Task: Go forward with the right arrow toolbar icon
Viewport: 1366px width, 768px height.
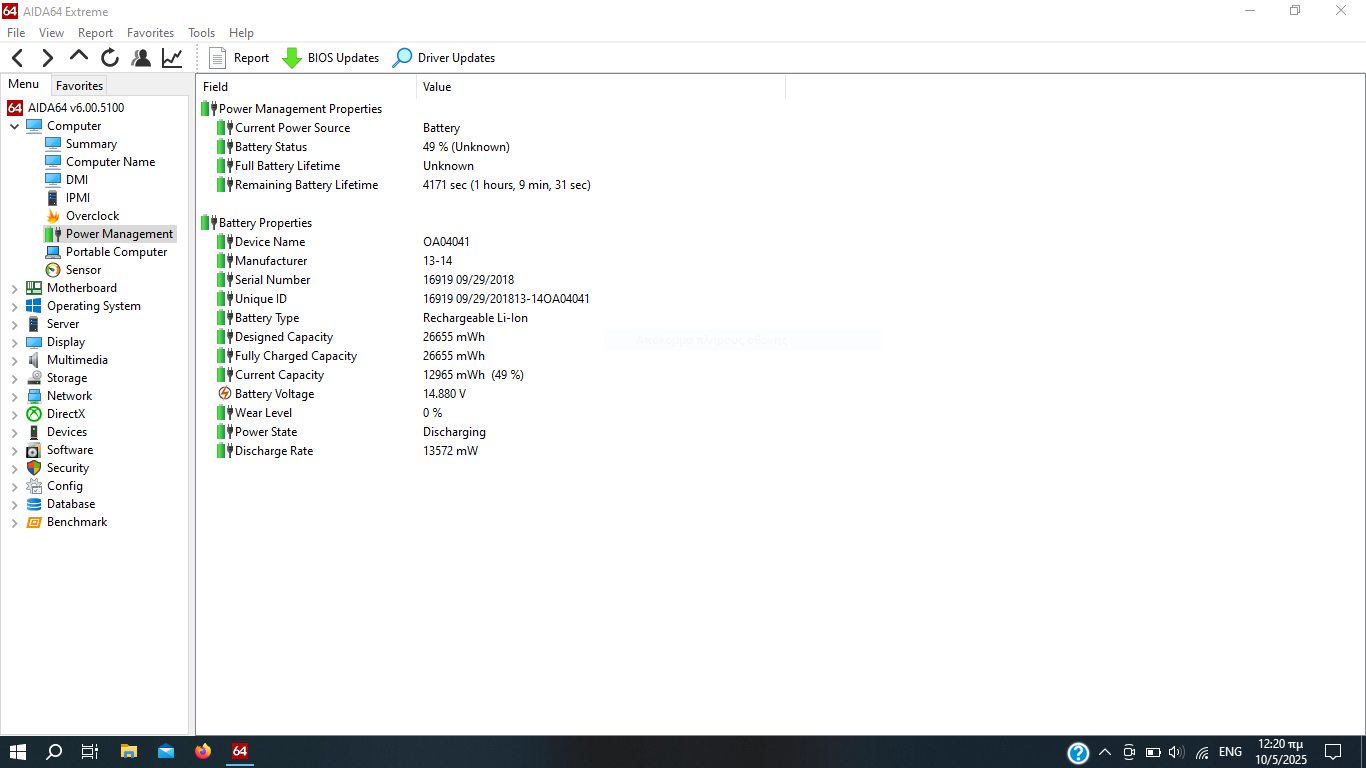Action: [x=47, y=58]
